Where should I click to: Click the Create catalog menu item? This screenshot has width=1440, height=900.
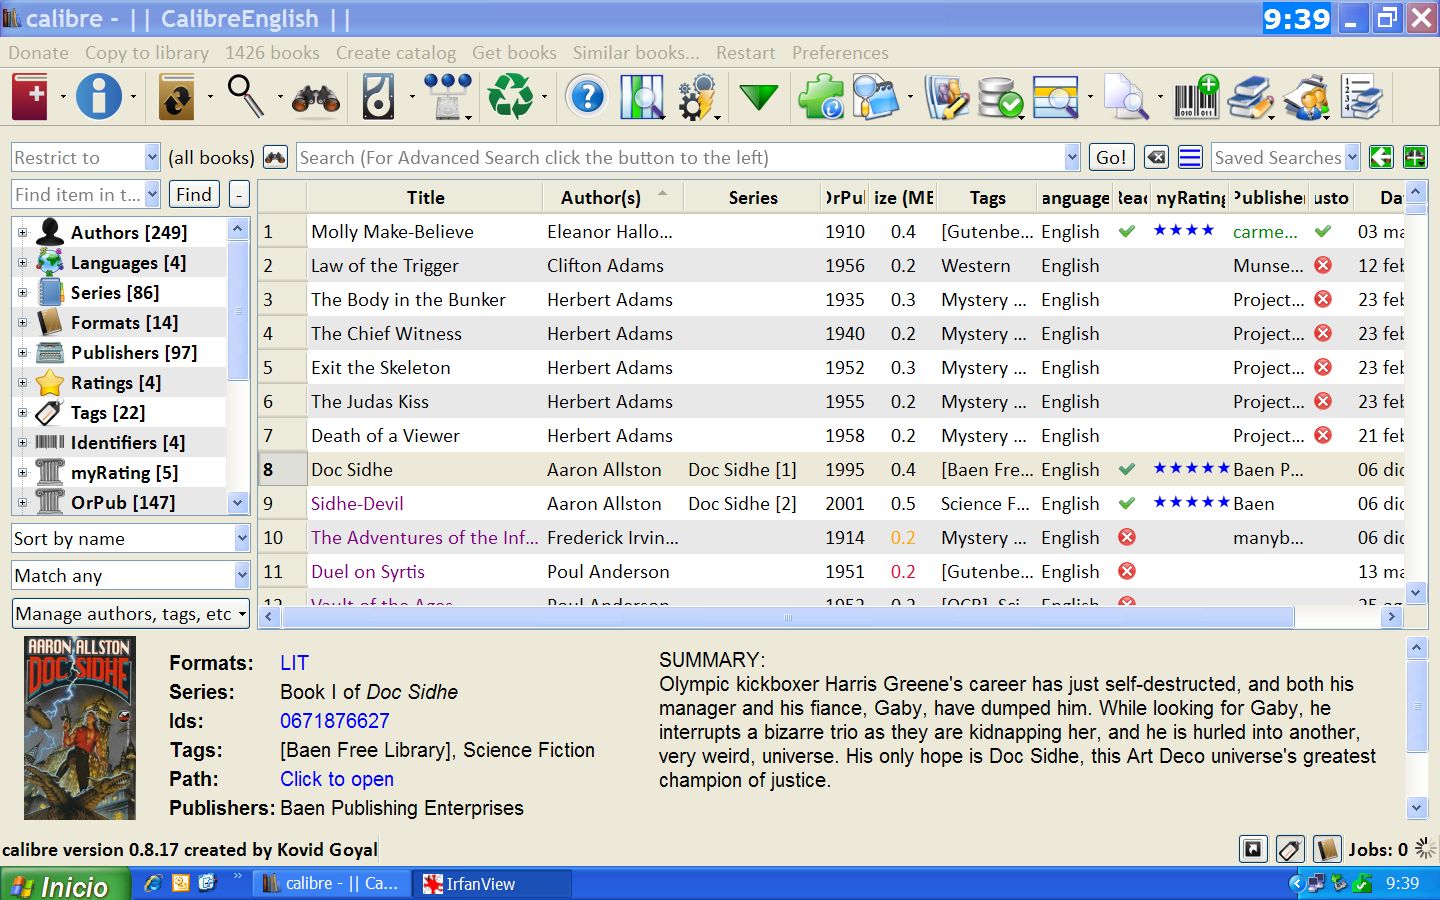click(x=396, y=53)
